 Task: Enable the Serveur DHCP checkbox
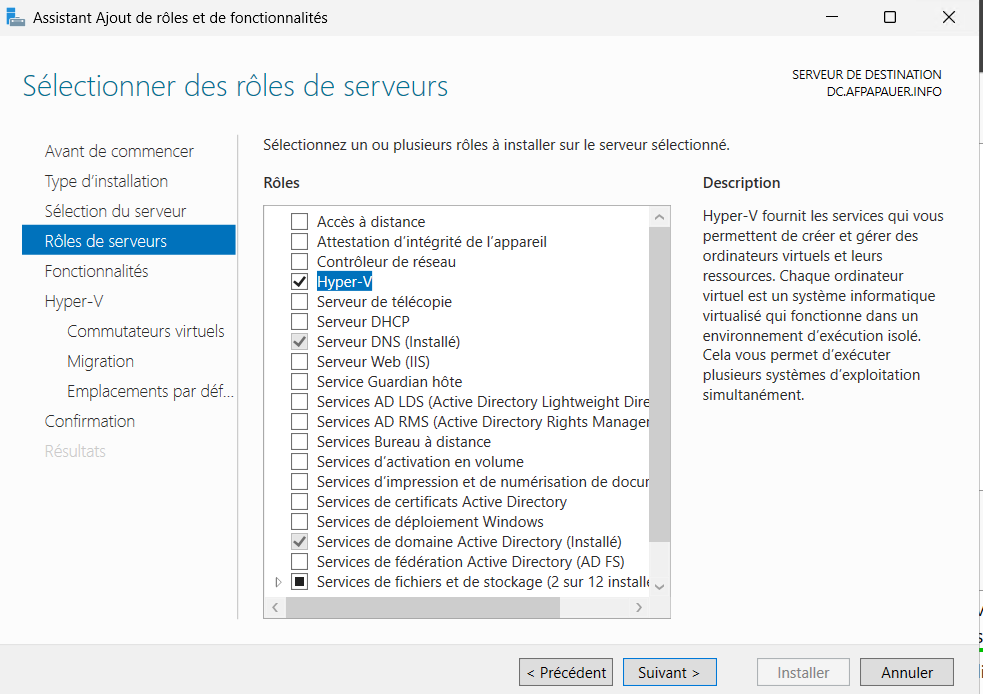(x=299, y=322)
